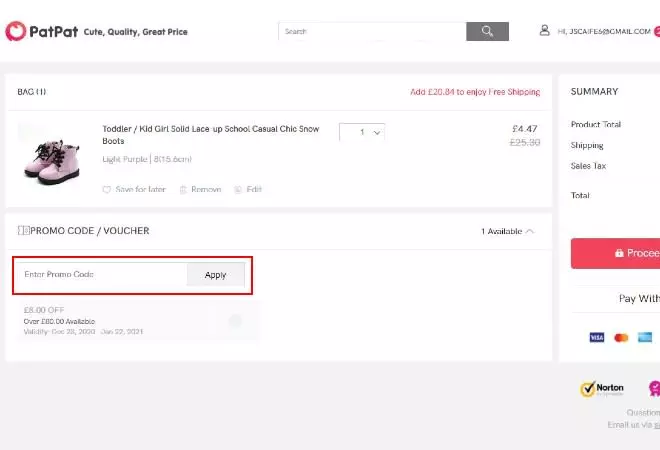
Task: Click the promo voucher ticket icon
Action: click(24, 230)
